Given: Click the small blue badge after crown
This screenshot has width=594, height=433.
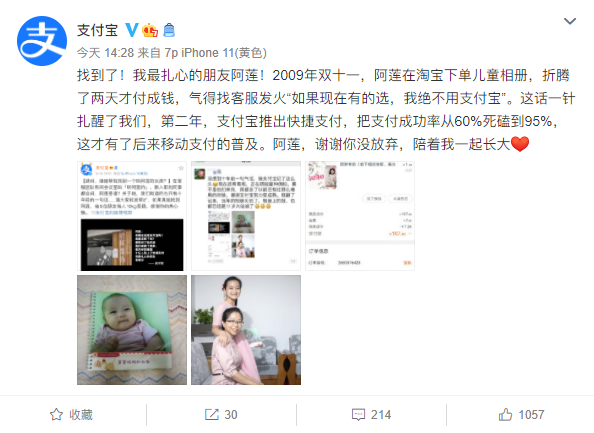Looking at the screenshot, I should pyautogui.click(x=169, y=30).
